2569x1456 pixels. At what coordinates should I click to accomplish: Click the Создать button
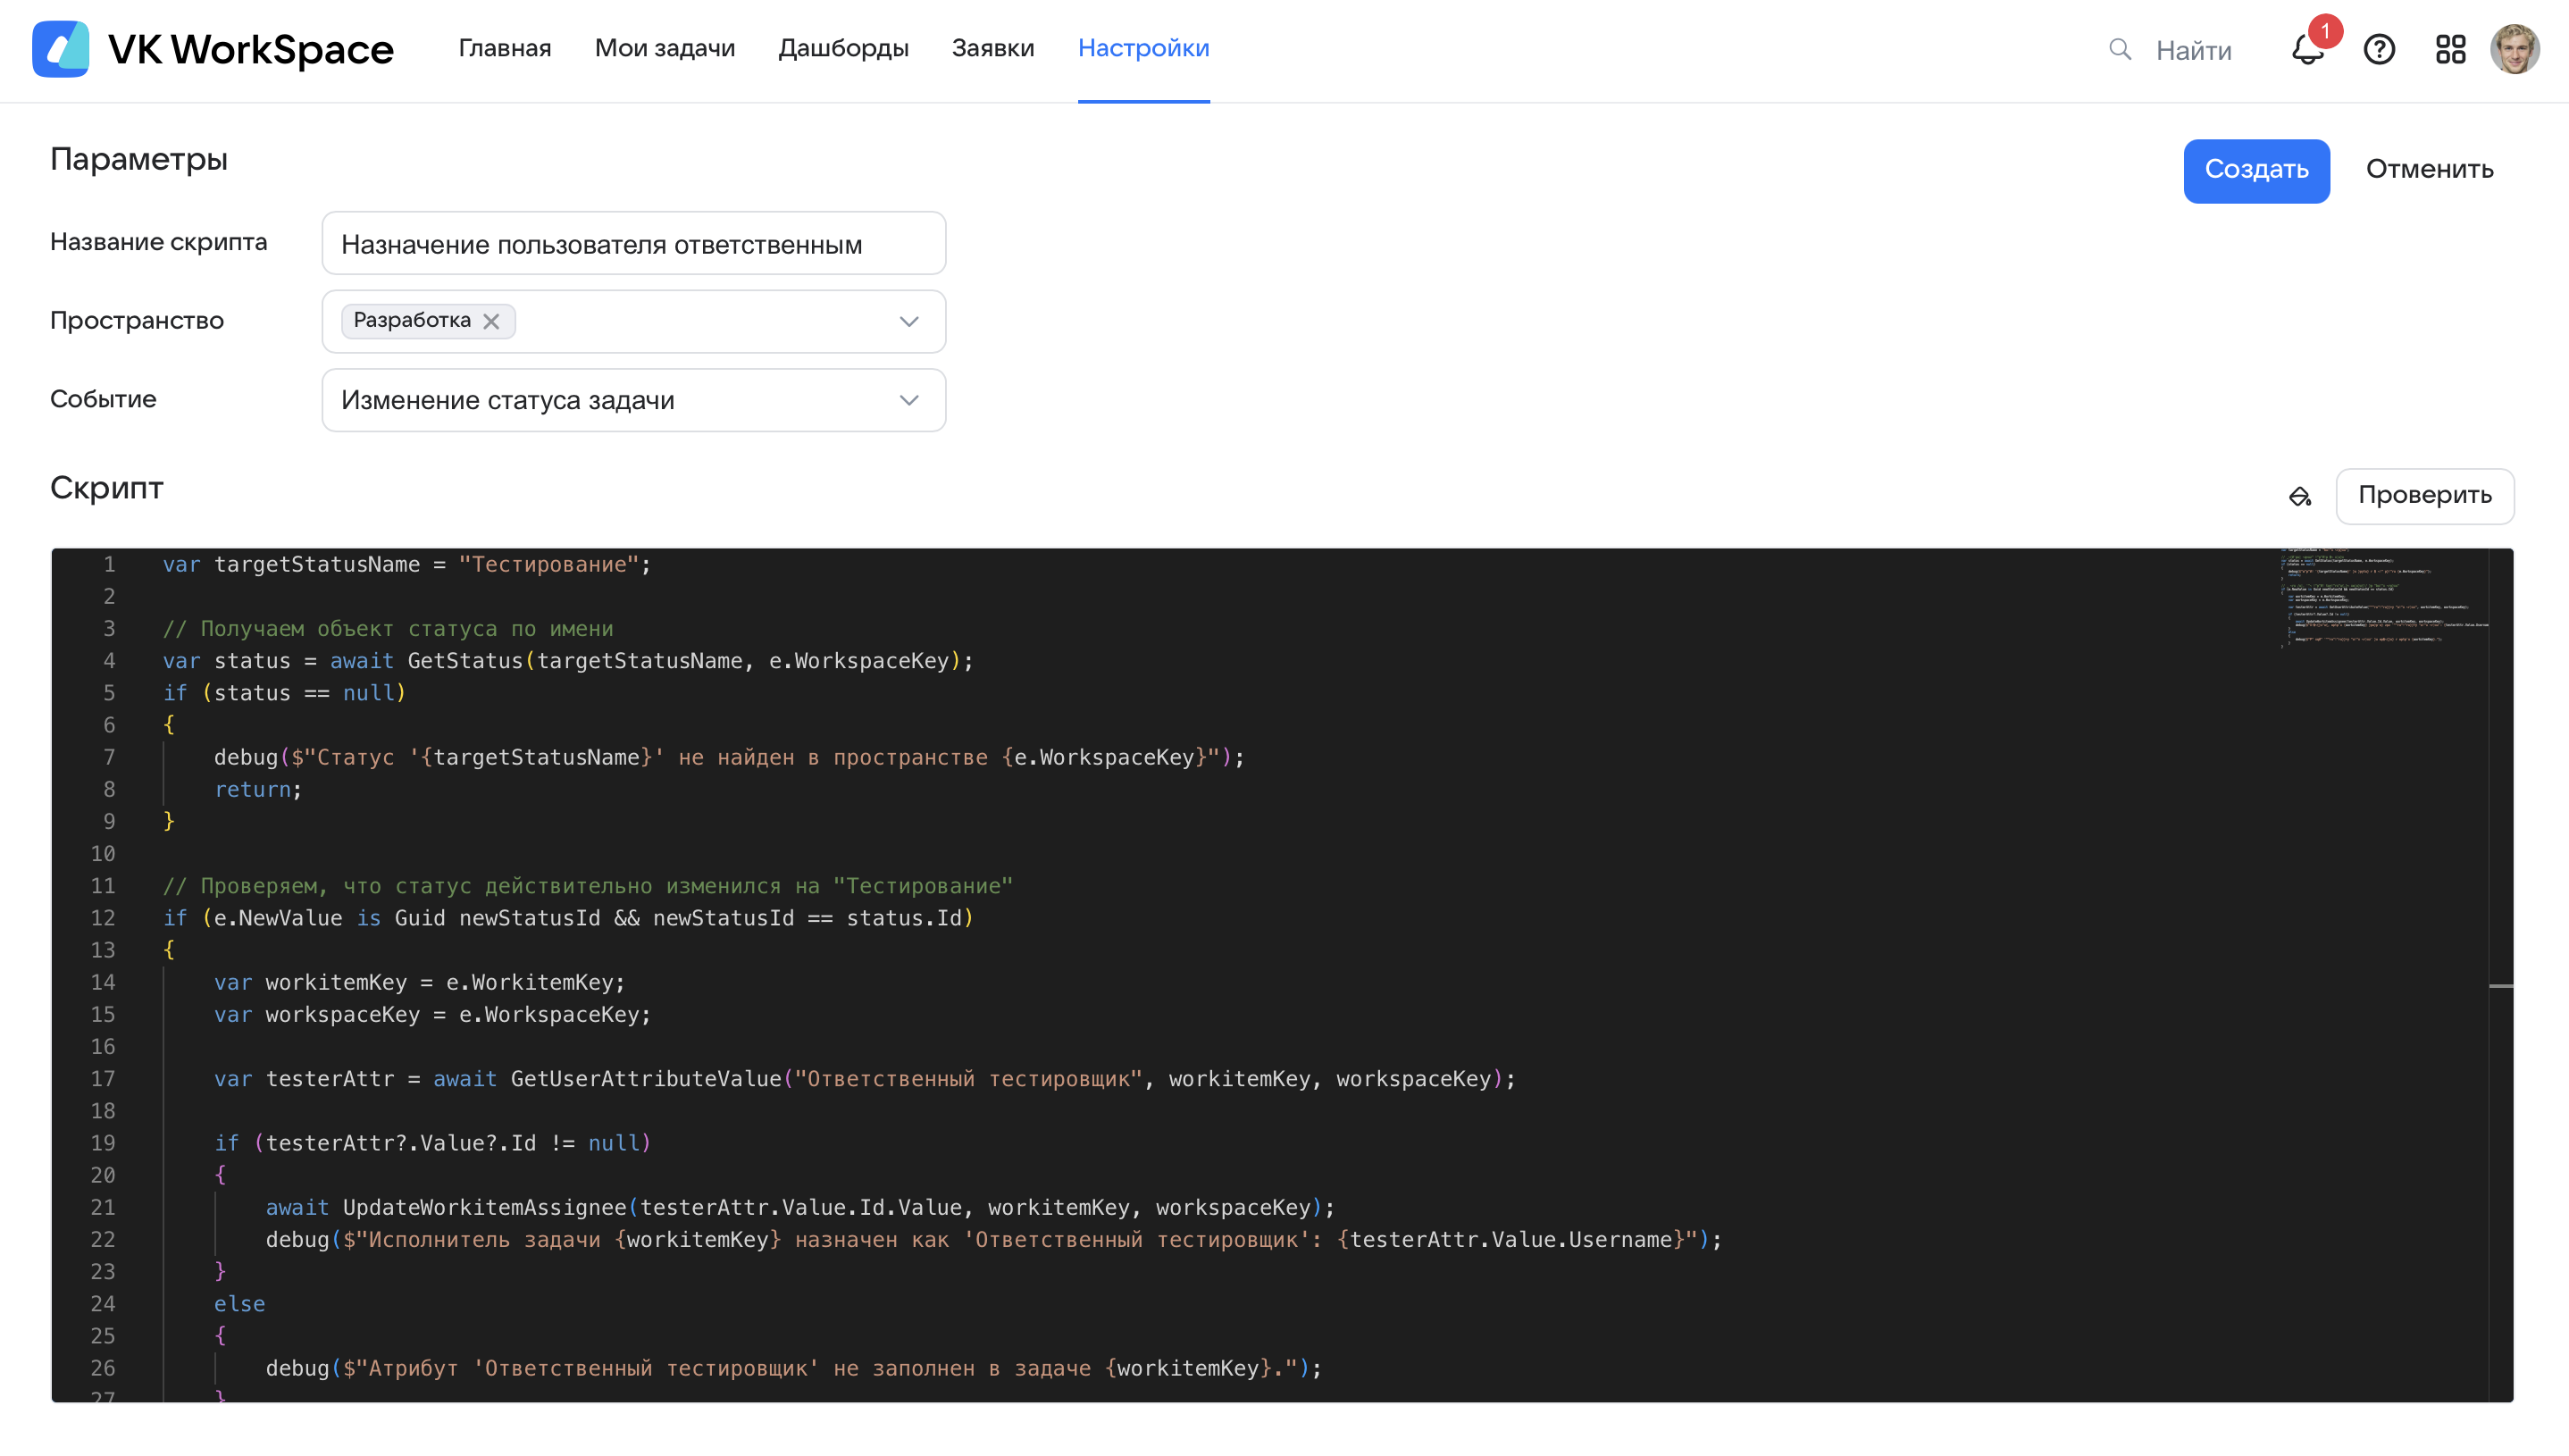(2256, 170)
